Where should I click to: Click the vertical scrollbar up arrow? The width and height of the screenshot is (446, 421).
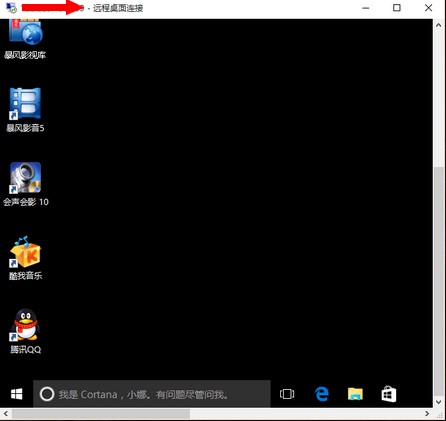(439, 25)
